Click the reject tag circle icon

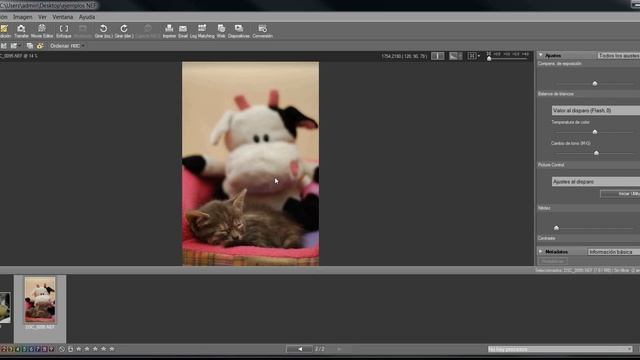[x=62, y=349]
